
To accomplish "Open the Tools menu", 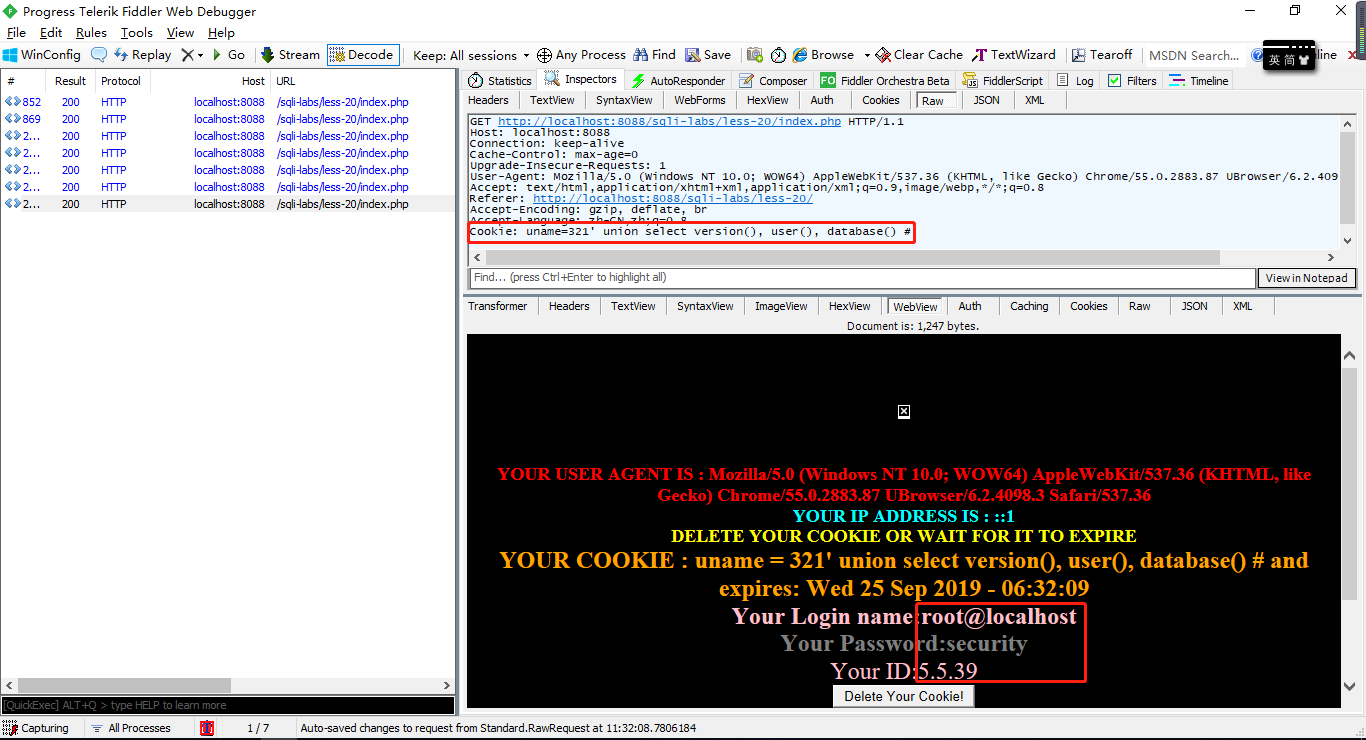I will [137, 33].
